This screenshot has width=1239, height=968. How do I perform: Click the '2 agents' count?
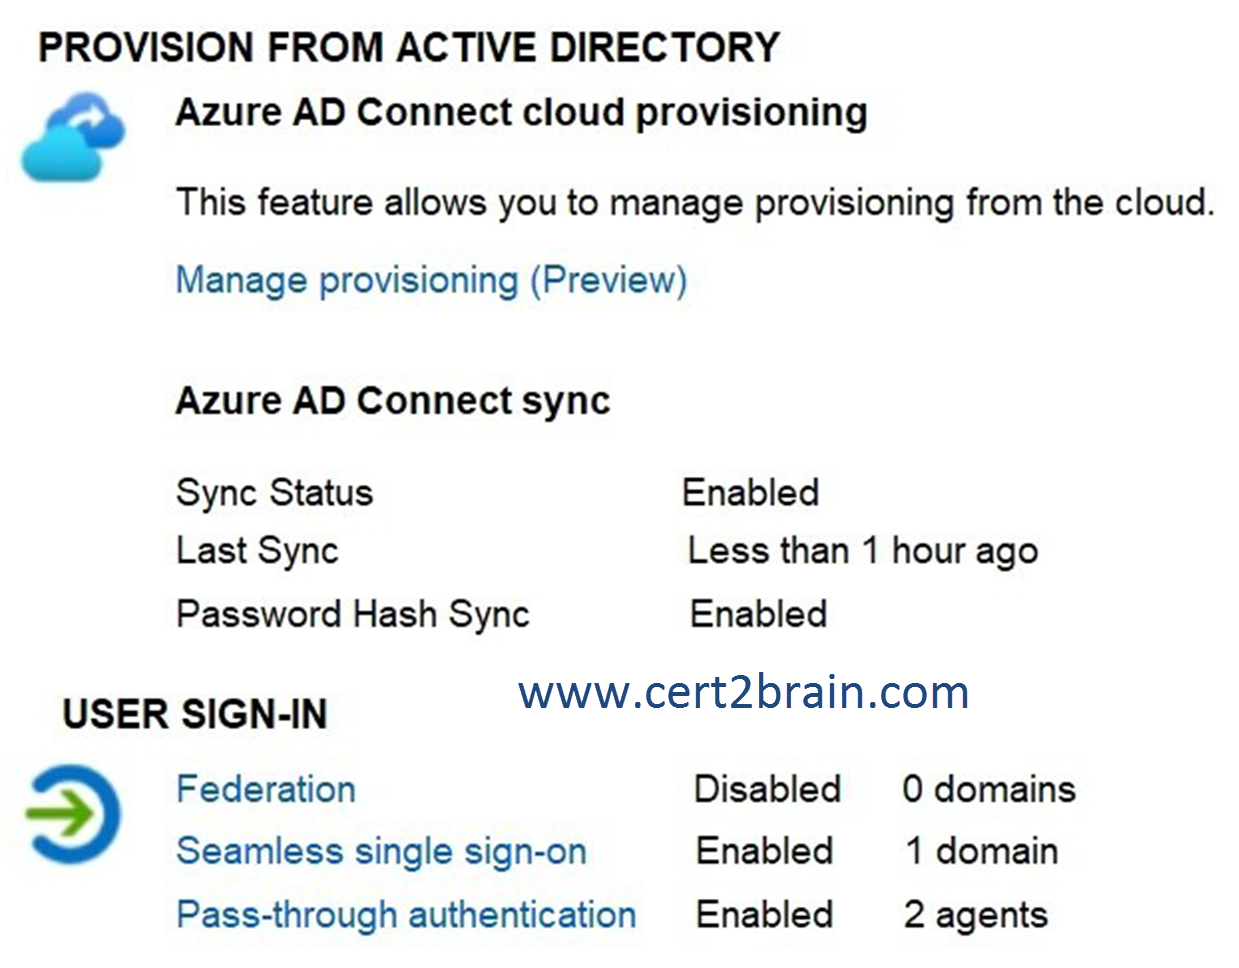(976, 915)
